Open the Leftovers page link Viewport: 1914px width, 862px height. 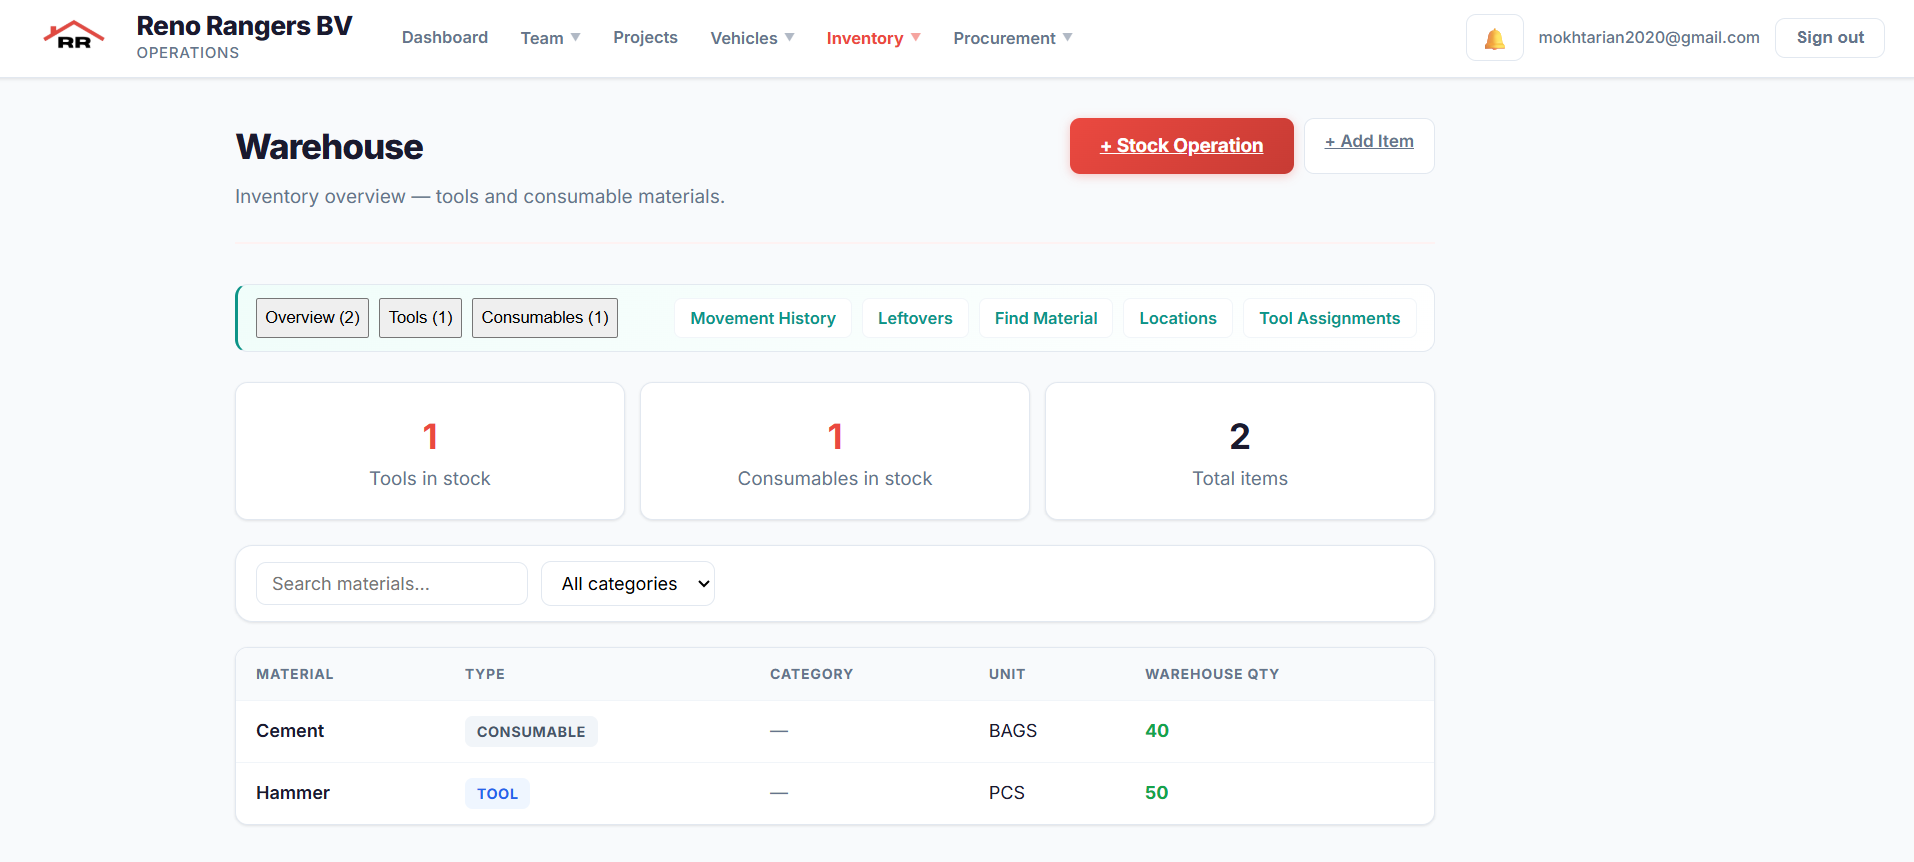pyautogui.click(x=915, y=318)
